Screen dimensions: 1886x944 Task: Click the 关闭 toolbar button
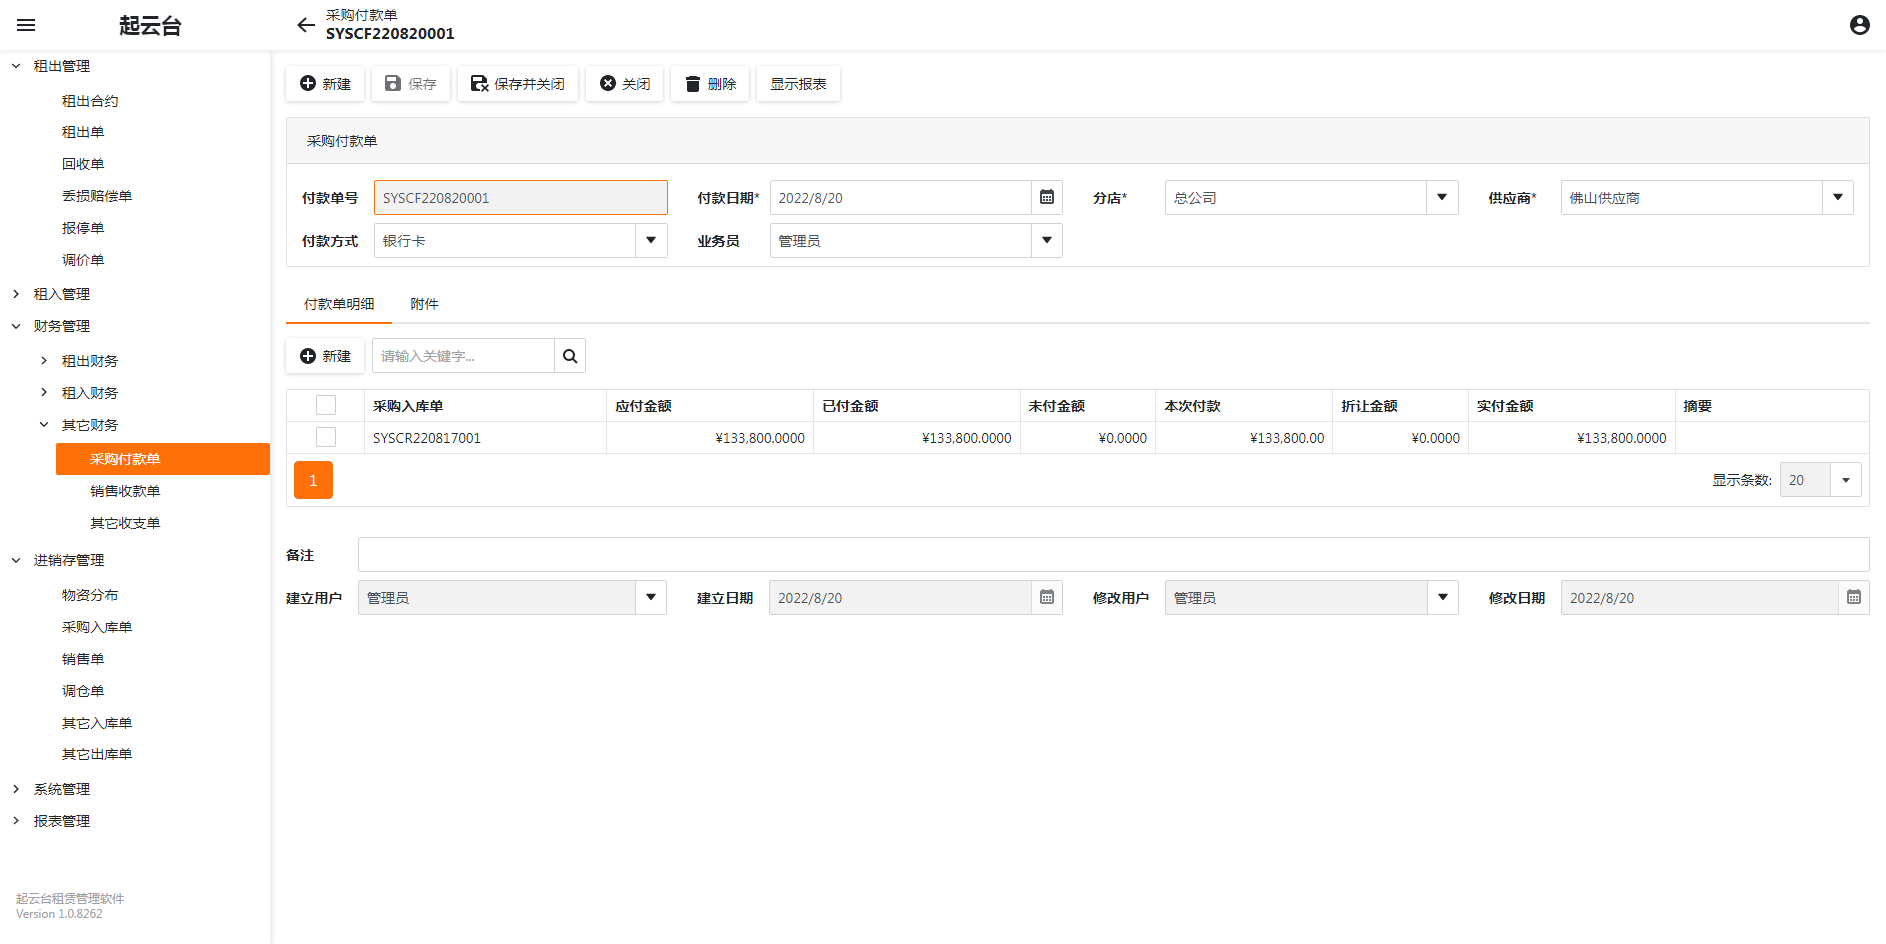[625, 84]
